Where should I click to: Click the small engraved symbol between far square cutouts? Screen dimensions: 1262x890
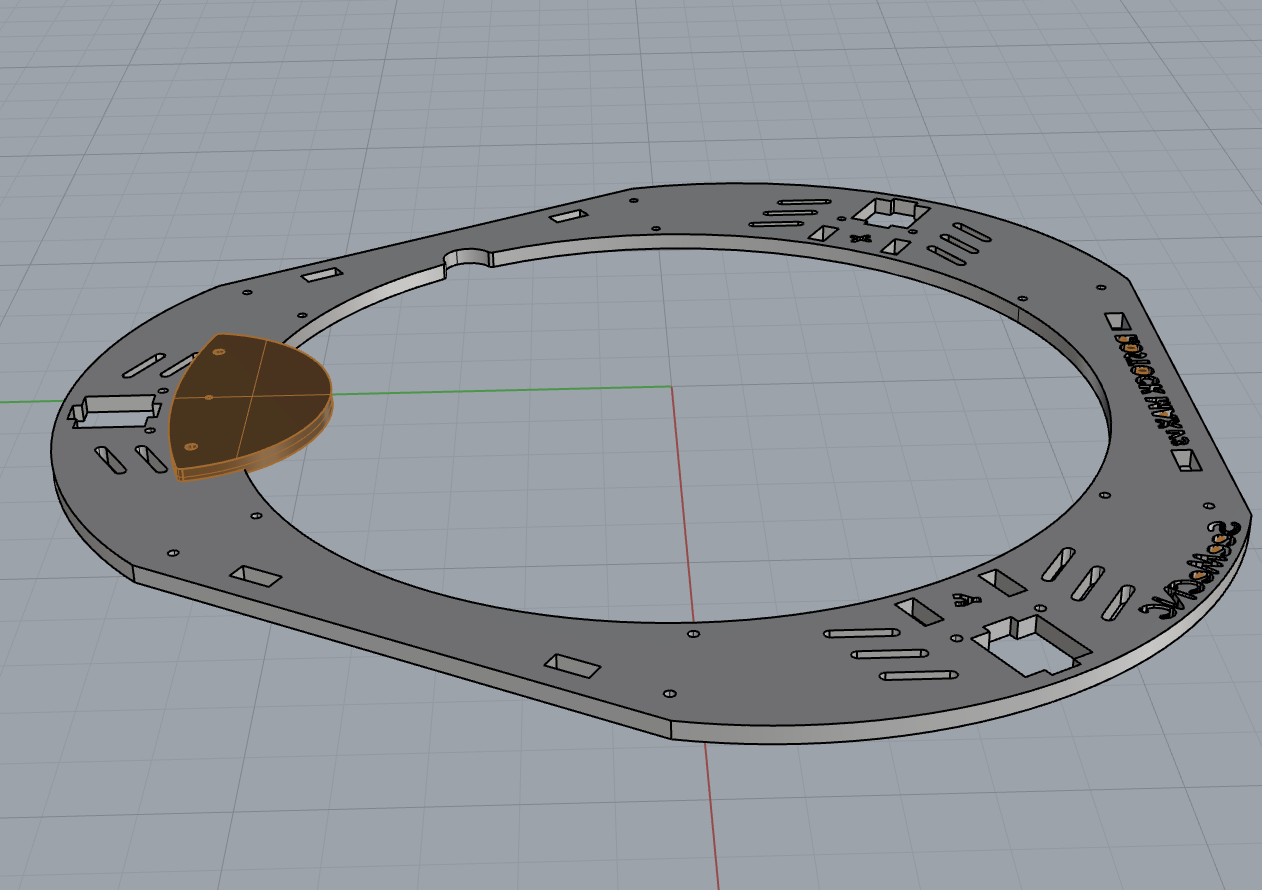pos(858,238)
